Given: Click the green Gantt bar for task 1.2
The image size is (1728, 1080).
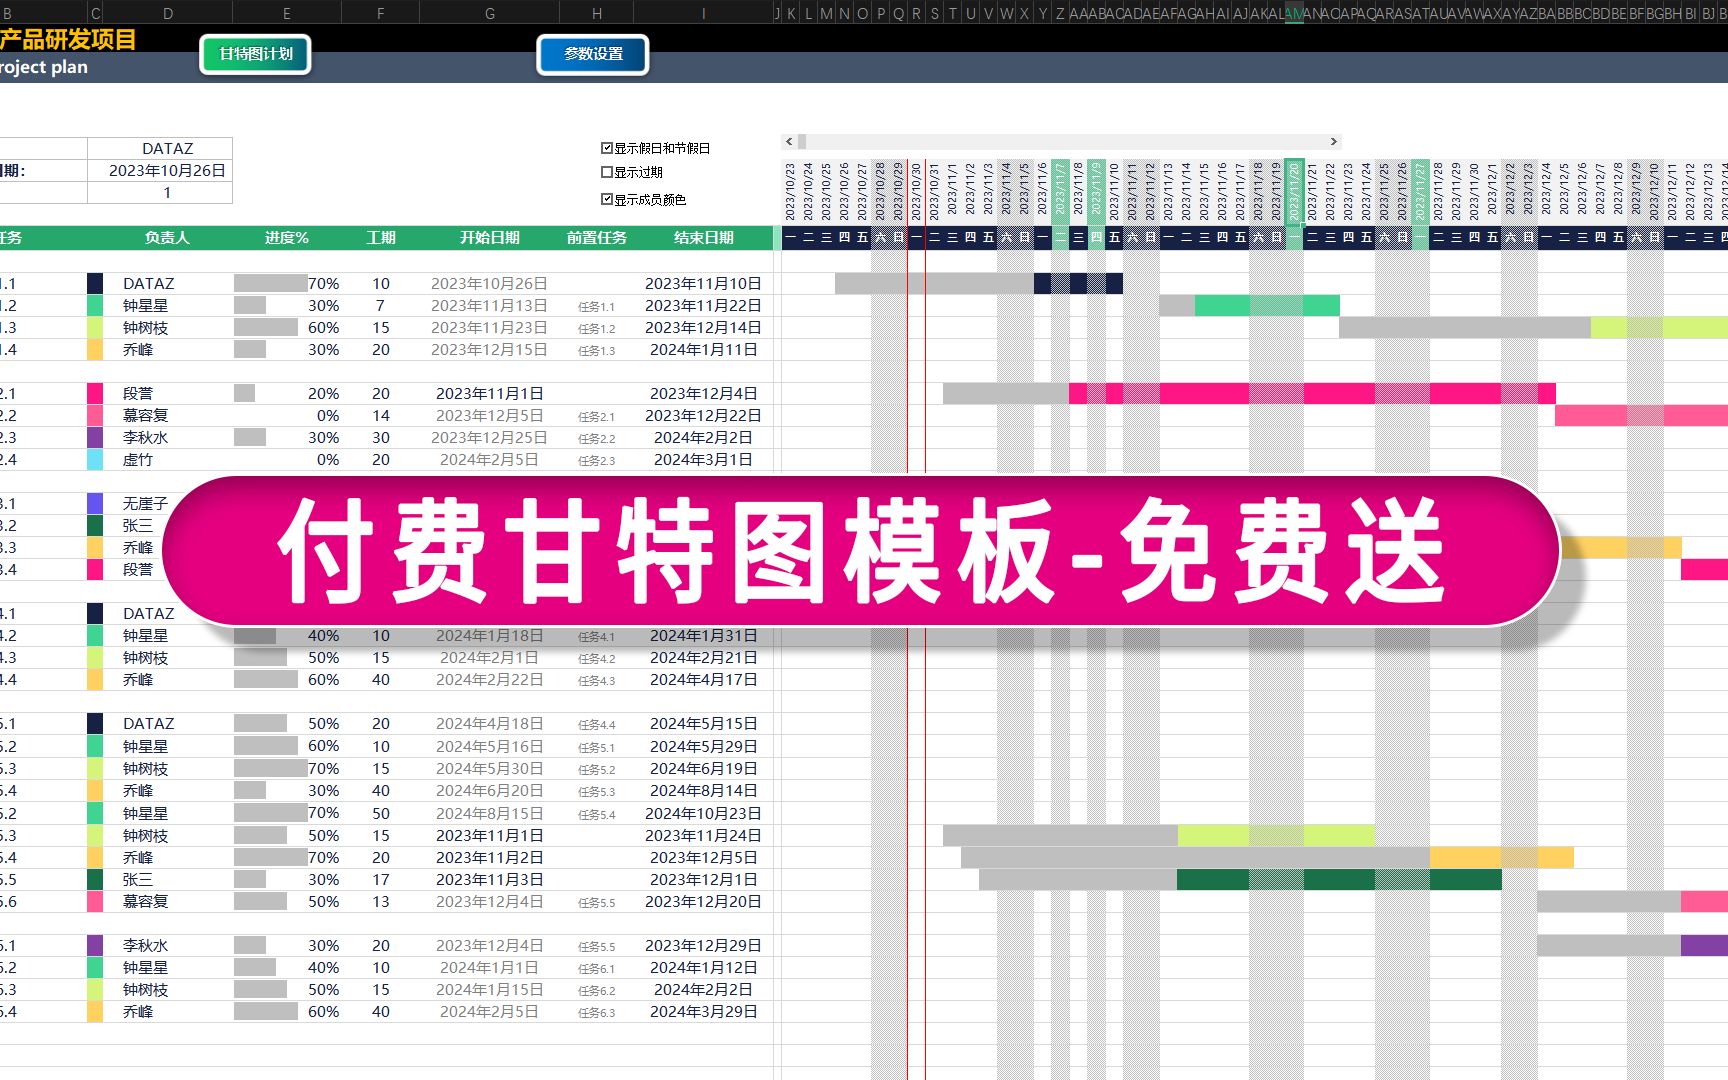Looking at the screenshot, I should pos(1267,306).
